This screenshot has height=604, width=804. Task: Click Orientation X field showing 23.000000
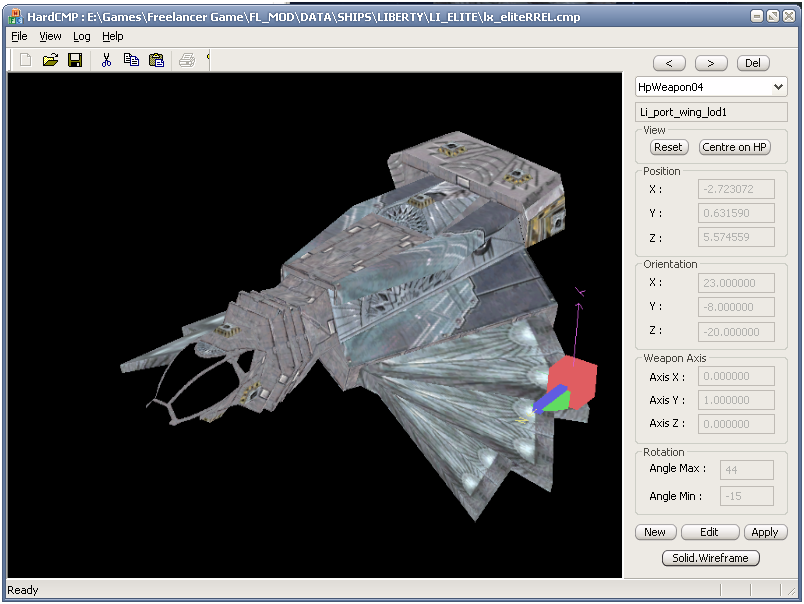(736, 283)
